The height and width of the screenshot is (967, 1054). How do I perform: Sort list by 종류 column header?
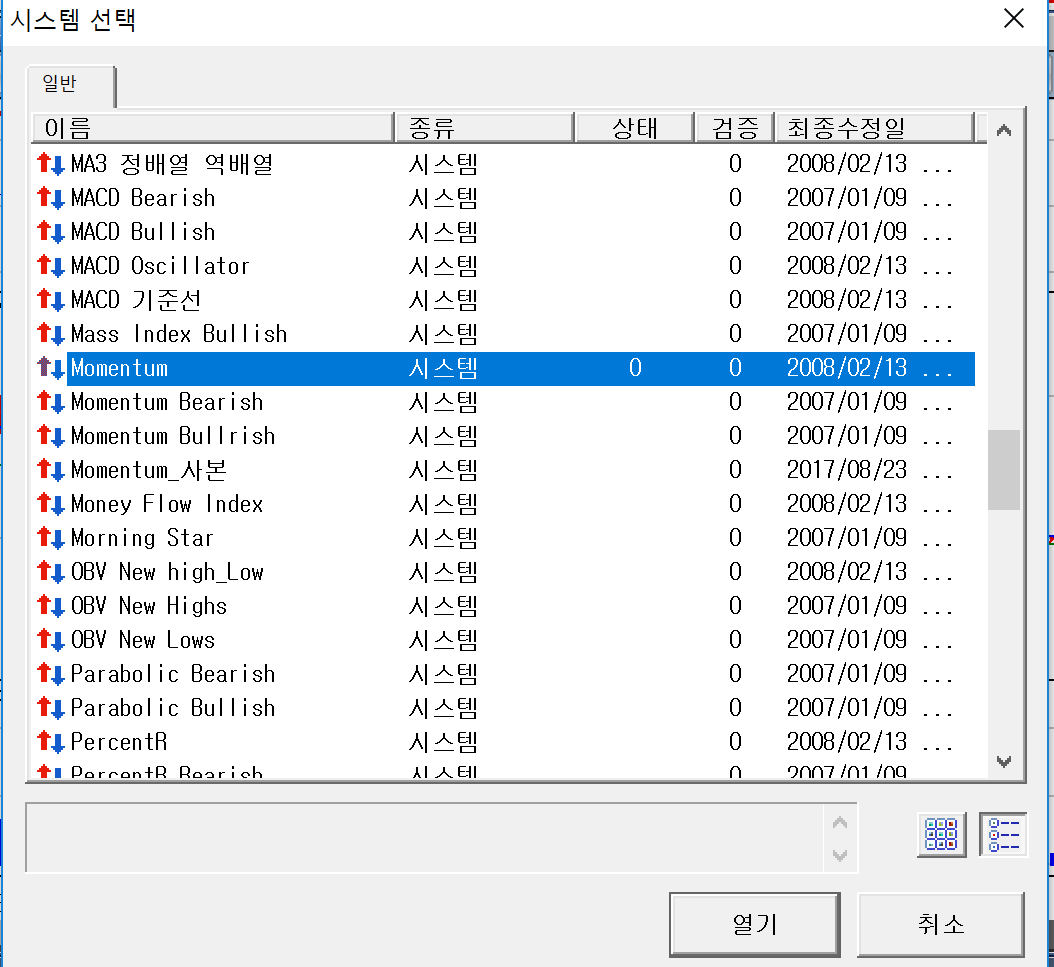[x=484, y=128]
